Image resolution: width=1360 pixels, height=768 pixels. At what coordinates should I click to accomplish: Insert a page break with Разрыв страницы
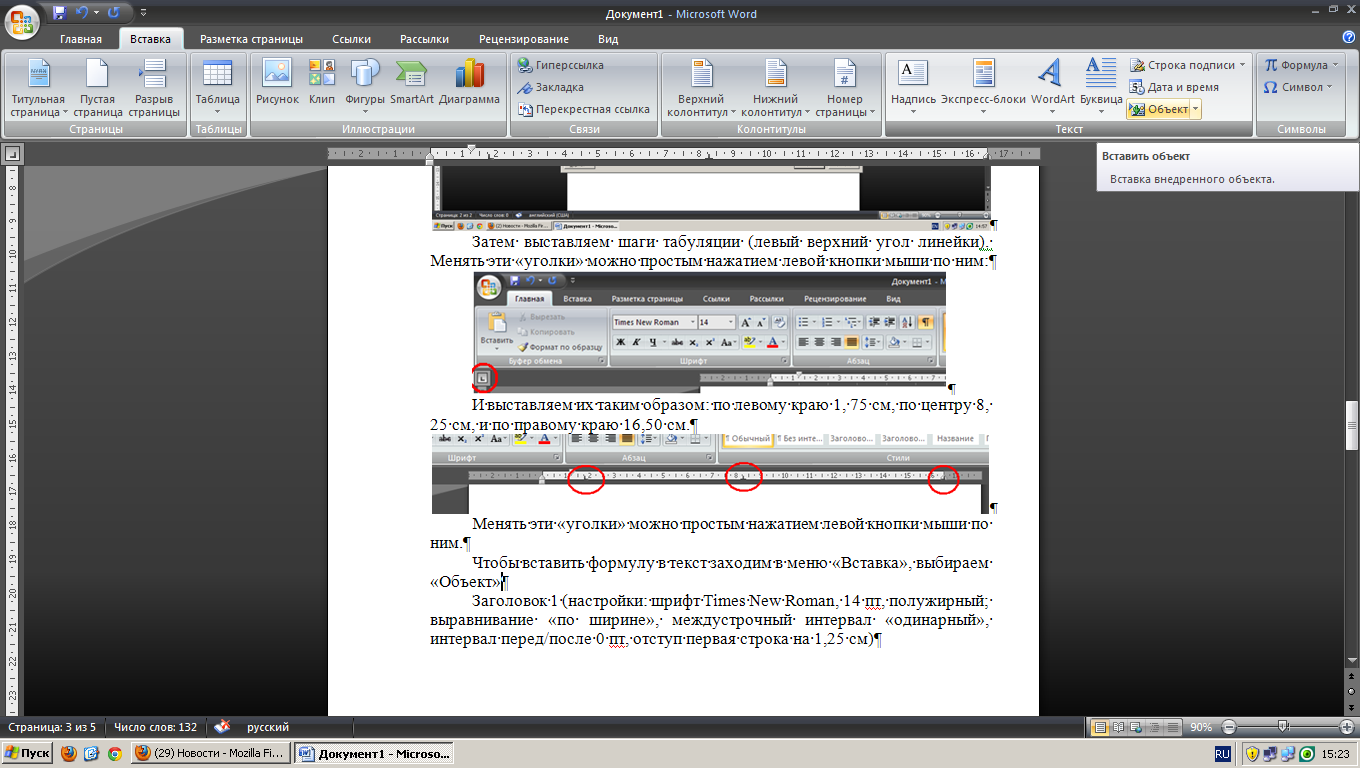pyautogui.click(x=153, y=88)
